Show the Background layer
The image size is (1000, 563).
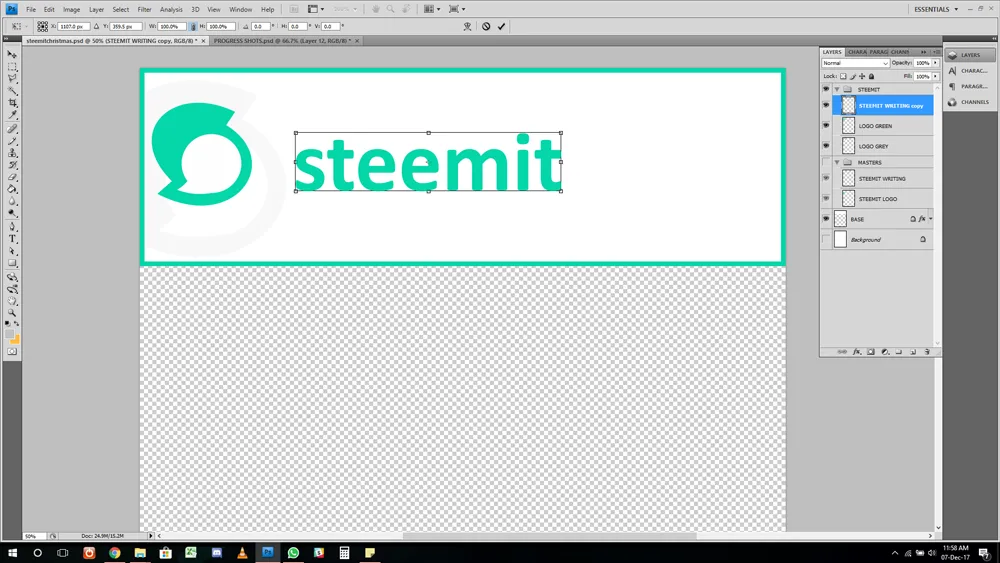[826, 240]
